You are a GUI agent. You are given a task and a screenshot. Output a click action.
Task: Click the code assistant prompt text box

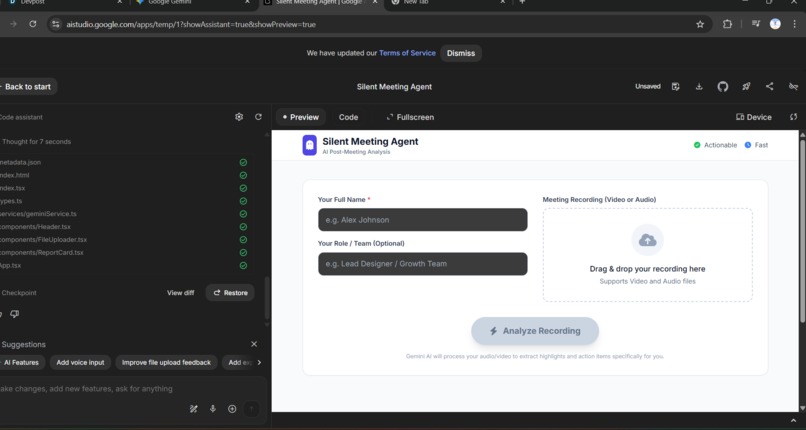[129, 389]
